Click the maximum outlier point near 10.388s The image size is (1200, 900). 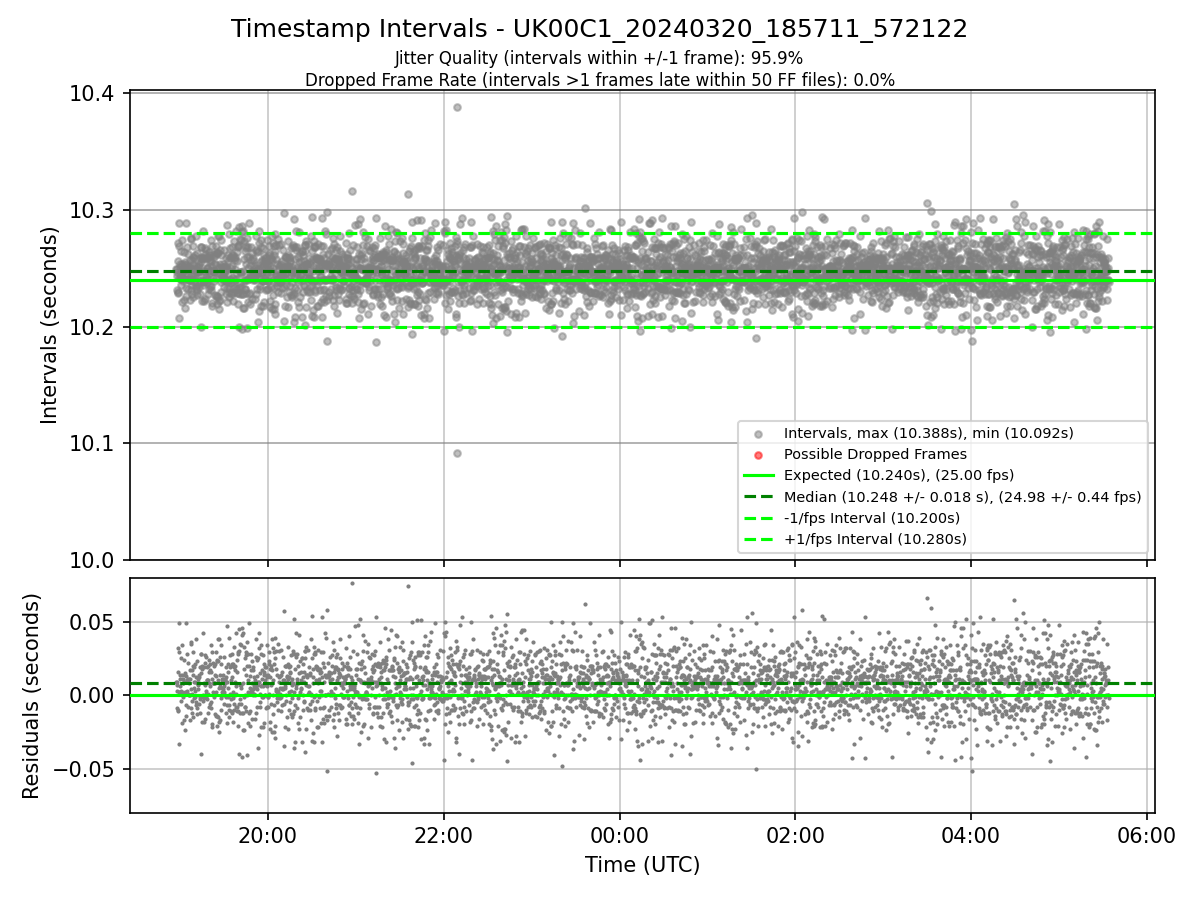(x=457, y=107)
